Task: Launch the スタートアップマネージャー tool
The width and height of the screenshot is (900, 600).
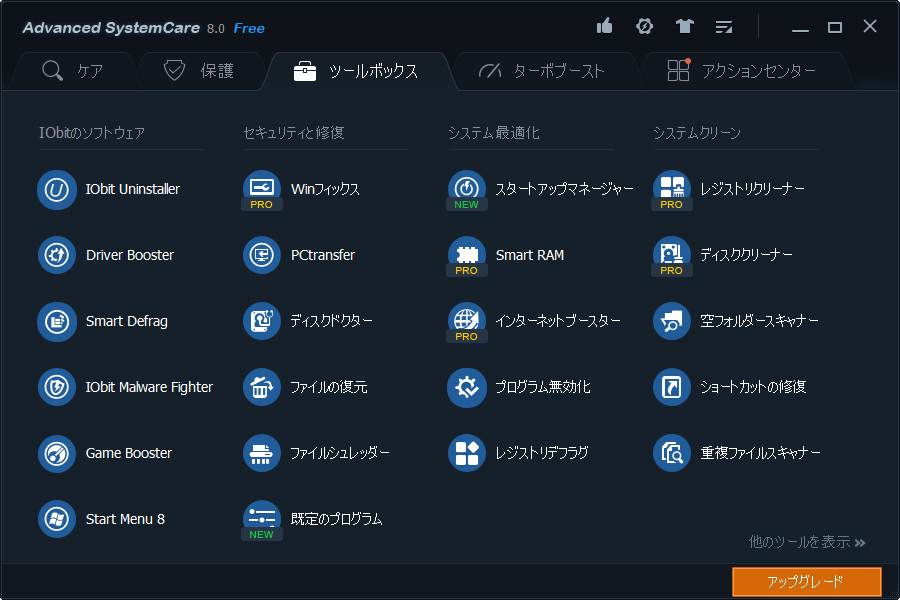Action: [x=550, y=189]
